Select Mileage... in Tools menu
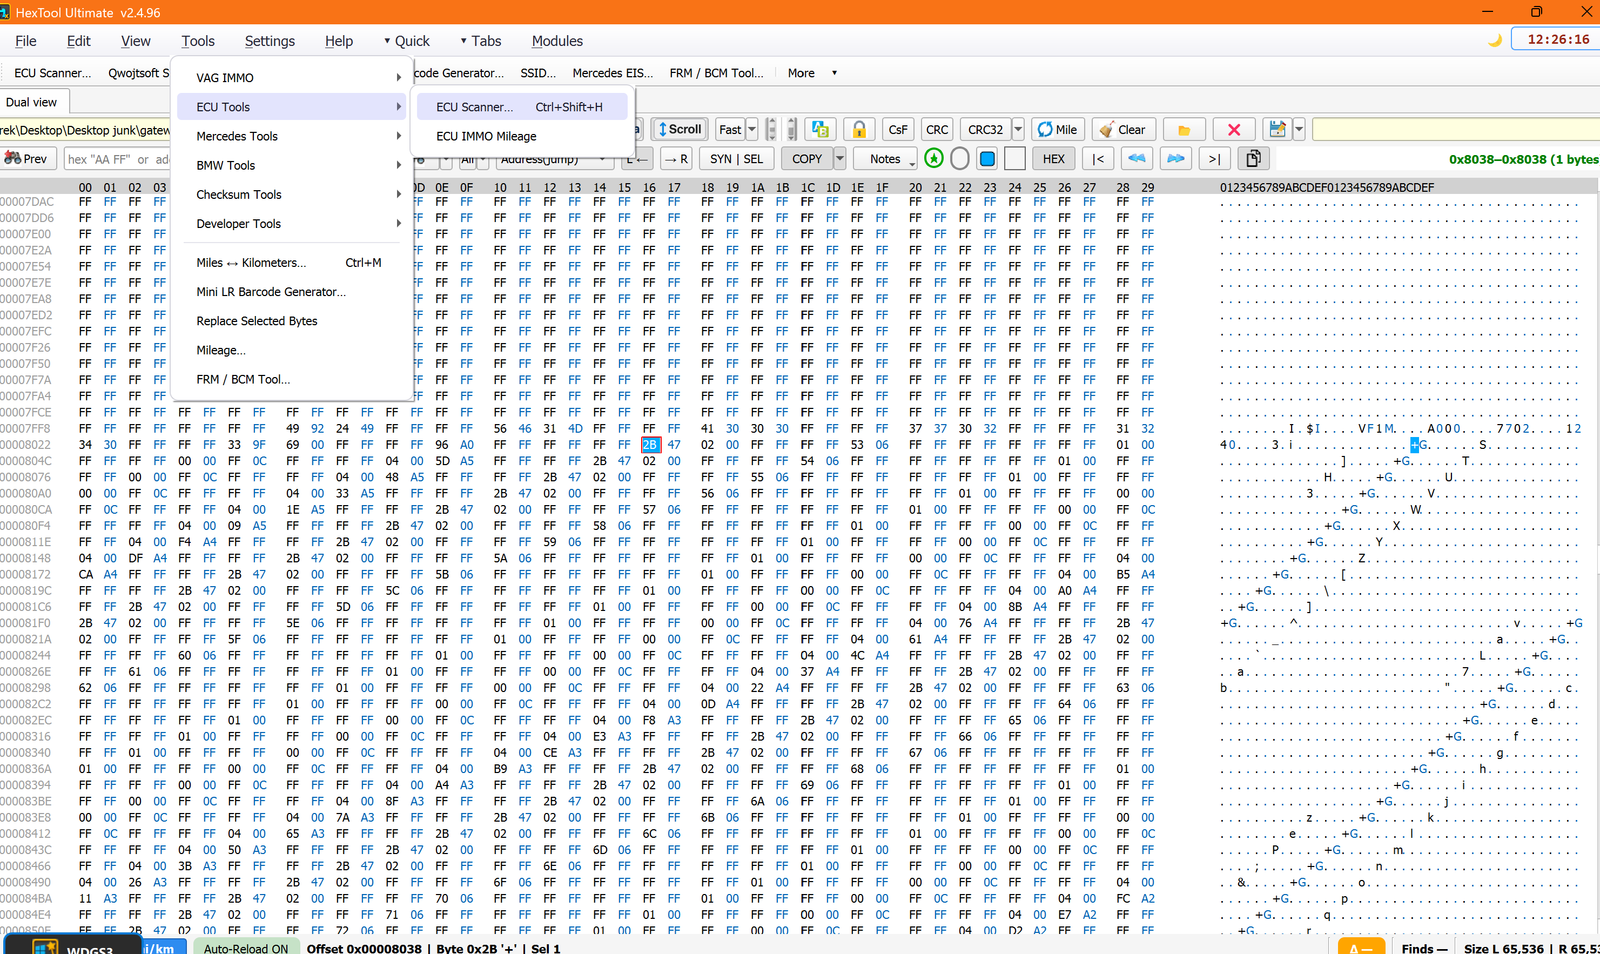Viewport: 1600px width, 954px height. (292, 350)
